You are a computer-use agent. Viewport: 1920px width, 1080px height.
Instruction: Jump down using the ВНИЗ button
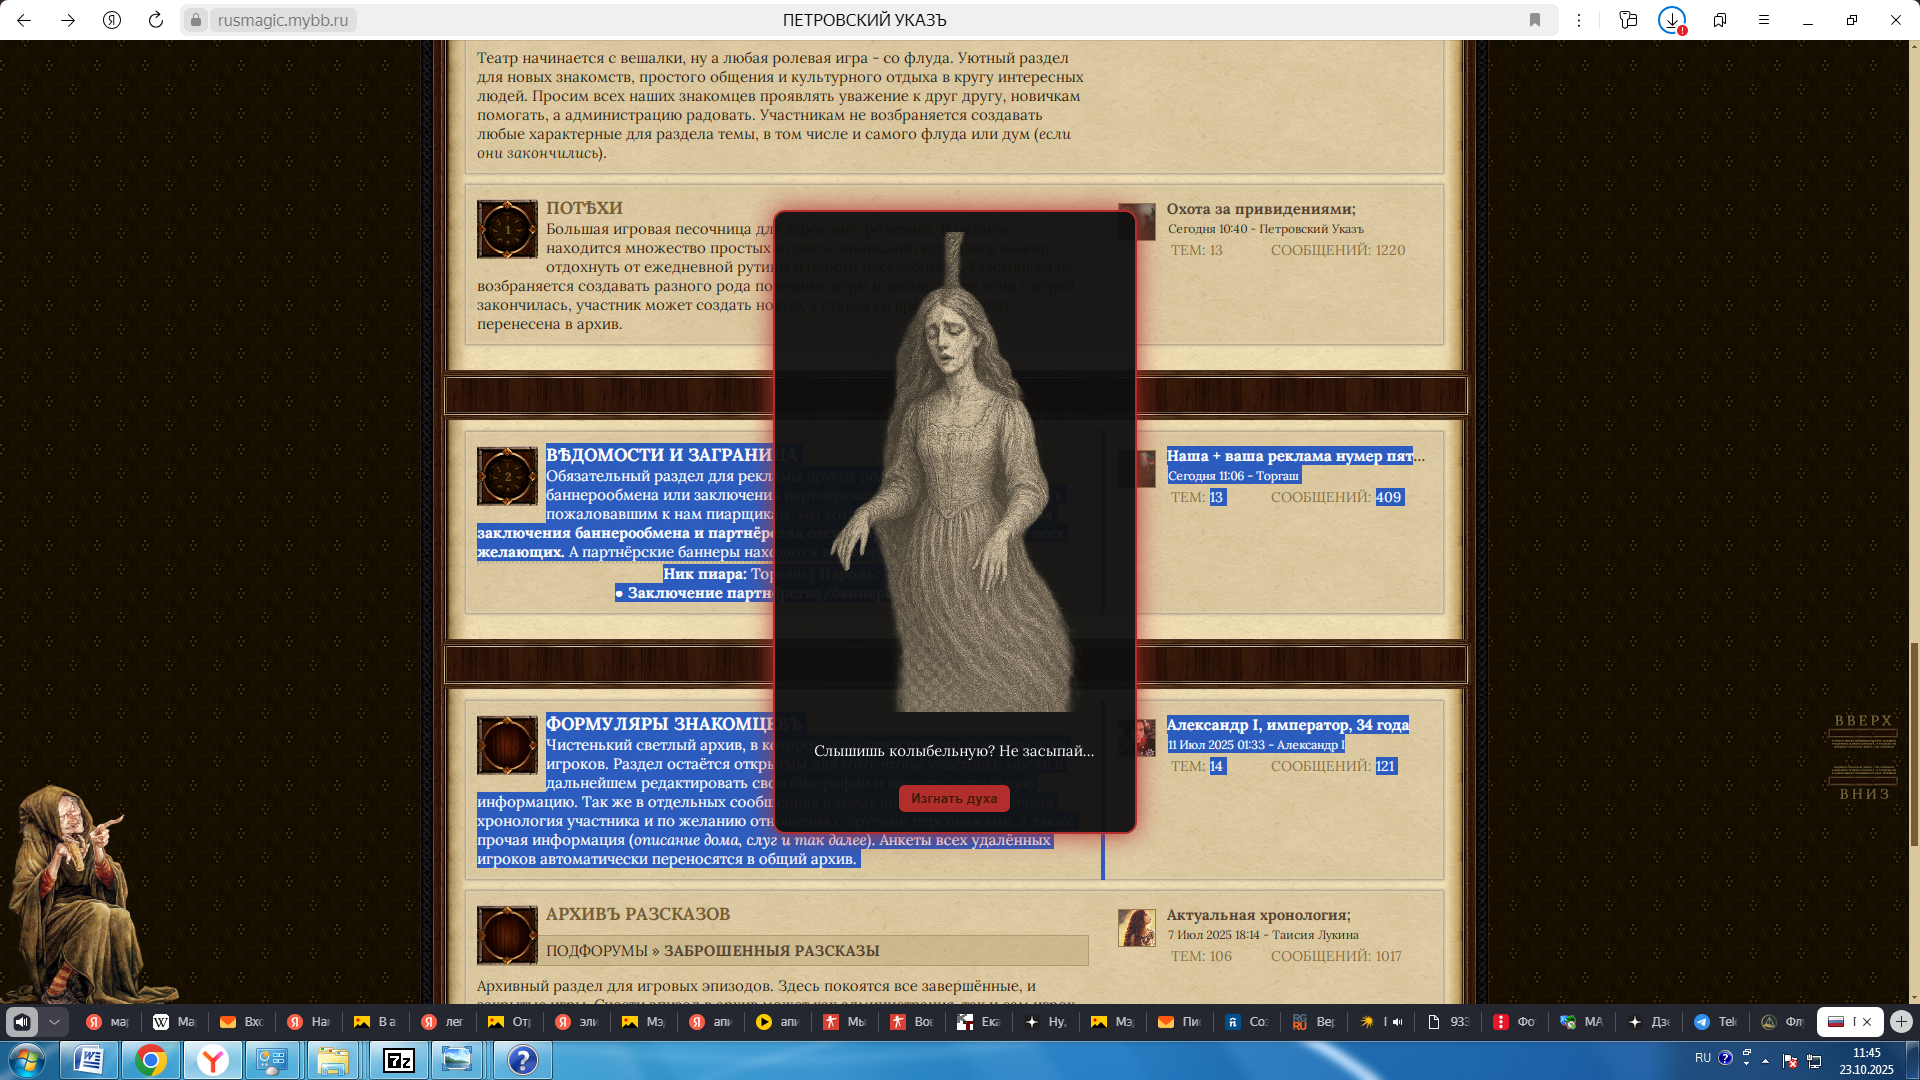(1864, 794)
